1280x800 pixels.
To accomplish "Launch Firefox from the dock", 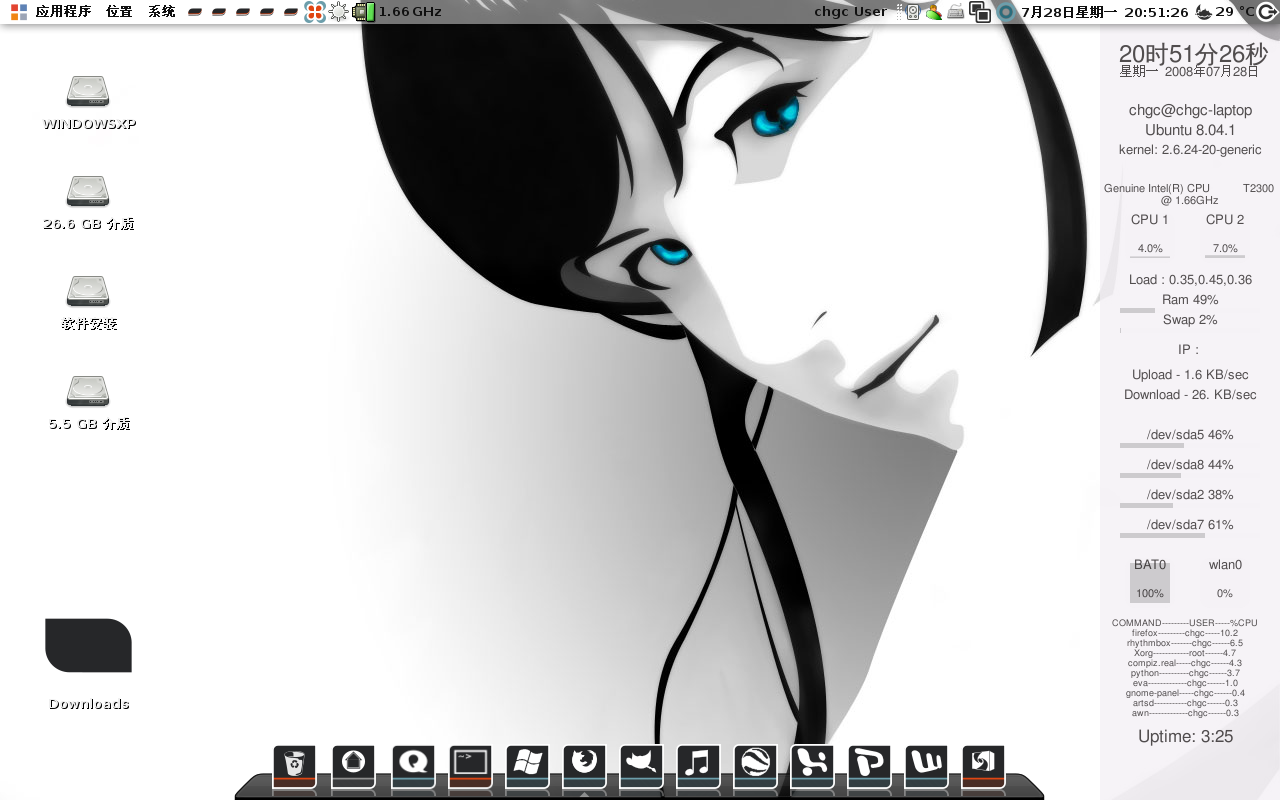I will click(x=584, y=766).
